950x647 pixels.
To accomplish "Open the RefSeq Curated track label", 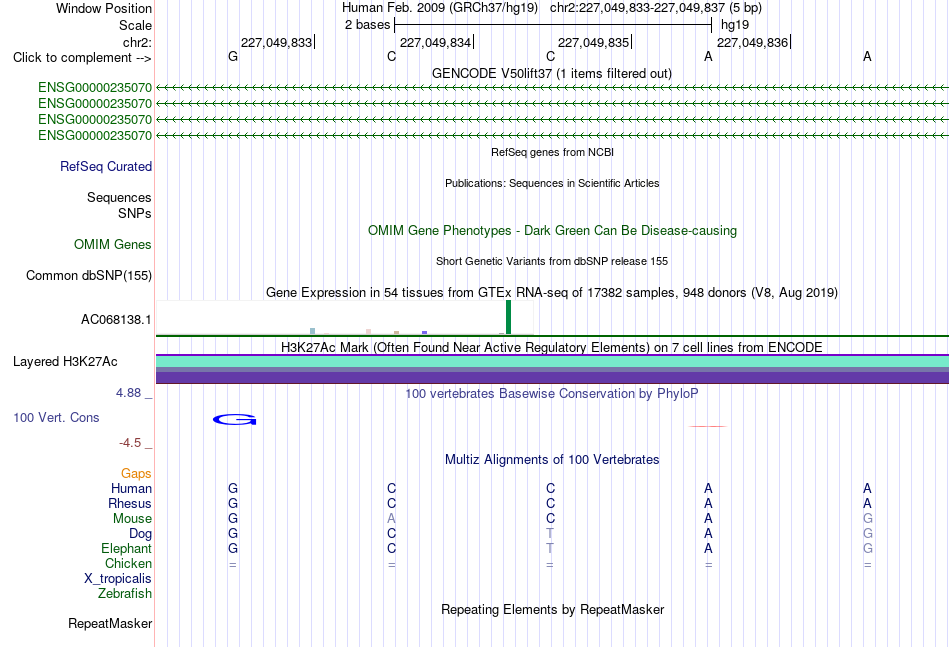I will pos(106,166).
